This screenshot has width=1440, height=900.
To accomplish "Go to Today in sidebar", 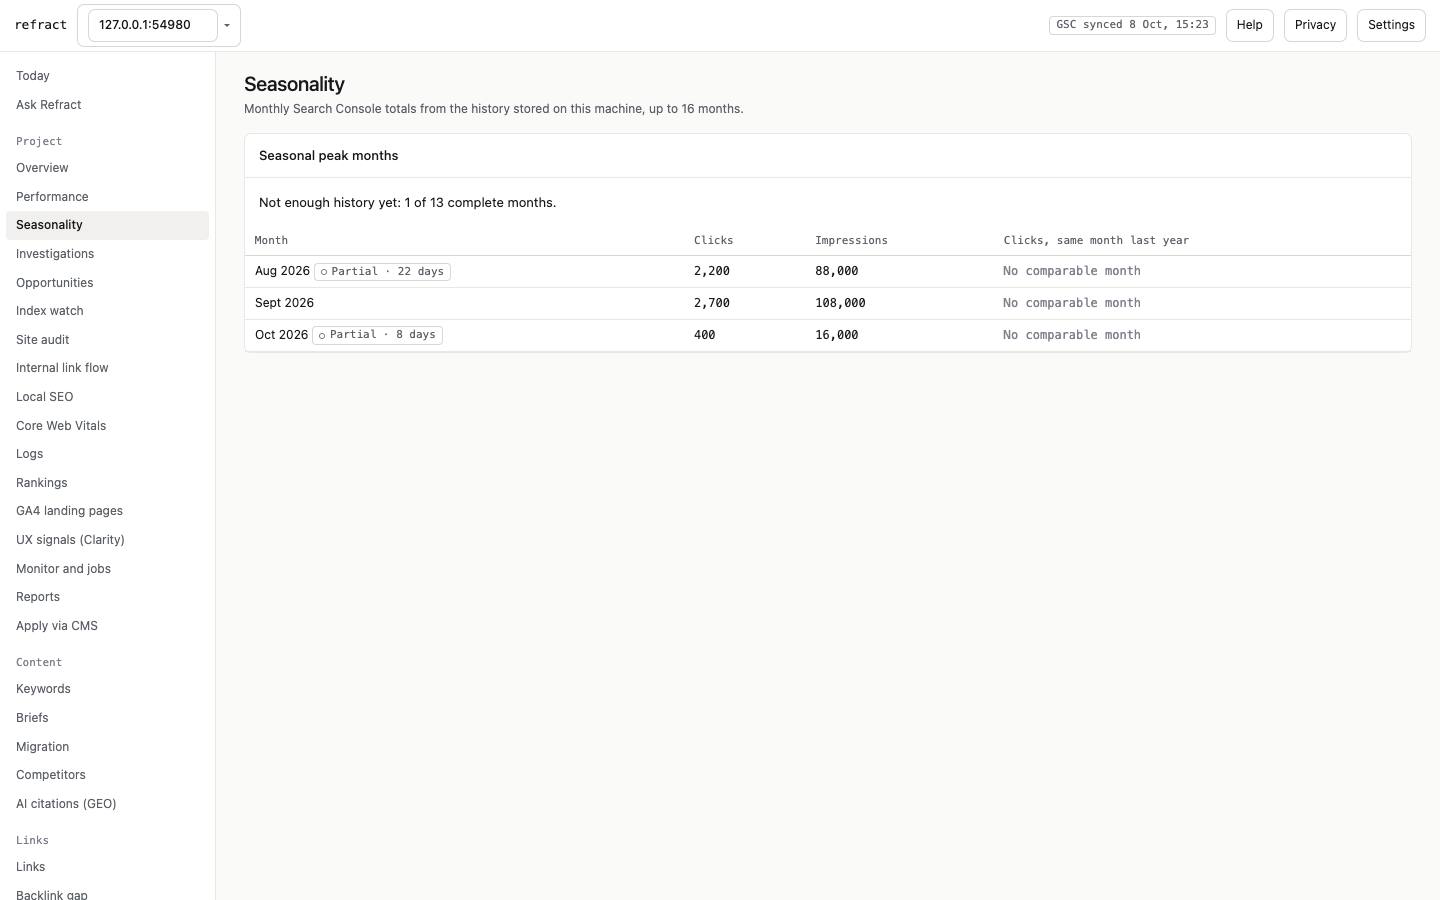I will click(x=107, y=76).
